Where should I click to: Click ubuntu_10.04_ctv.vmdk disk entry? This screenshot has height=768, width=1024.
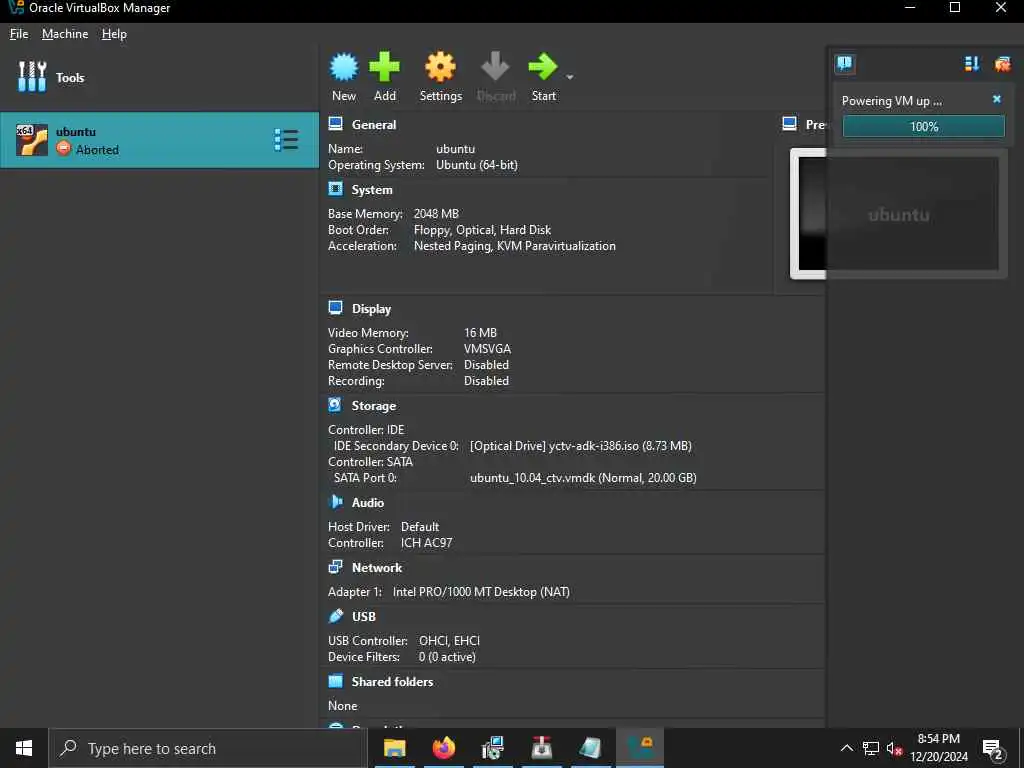coord(583,477)
